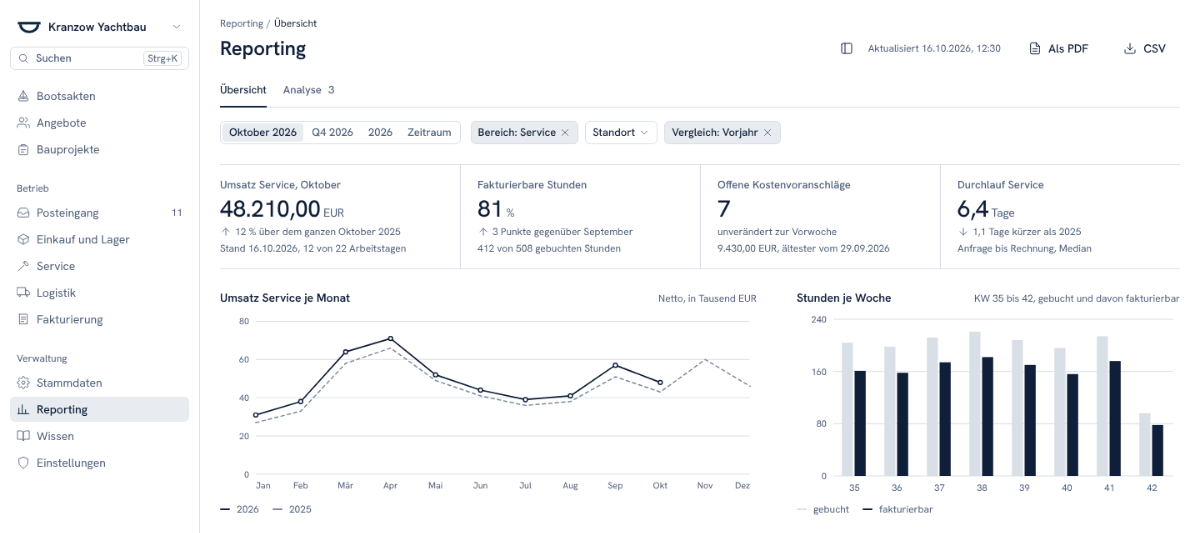Click the Reporting breadcrumb link
Viewport: 1200px width, 533px height.
pos(242,23)
